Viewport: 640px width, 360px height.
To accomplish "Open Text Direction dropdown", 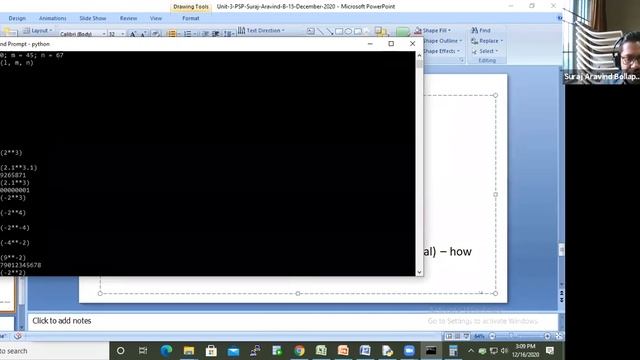I will [261, 31].
